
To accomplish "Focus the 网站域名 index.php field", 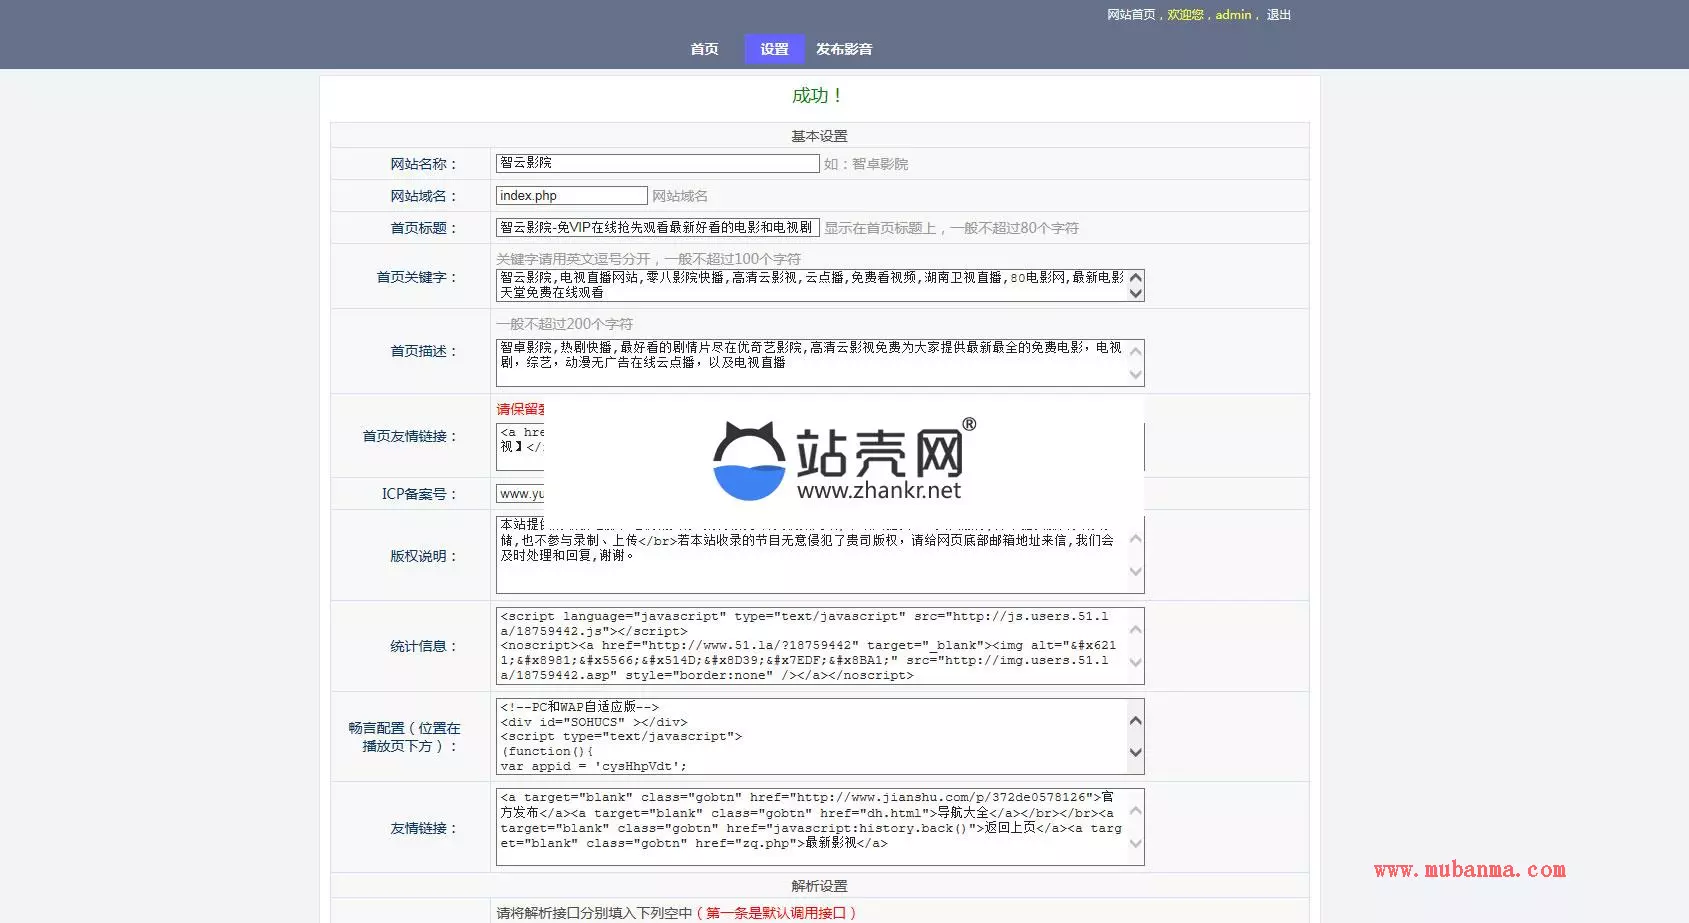I will click(571, 196).
